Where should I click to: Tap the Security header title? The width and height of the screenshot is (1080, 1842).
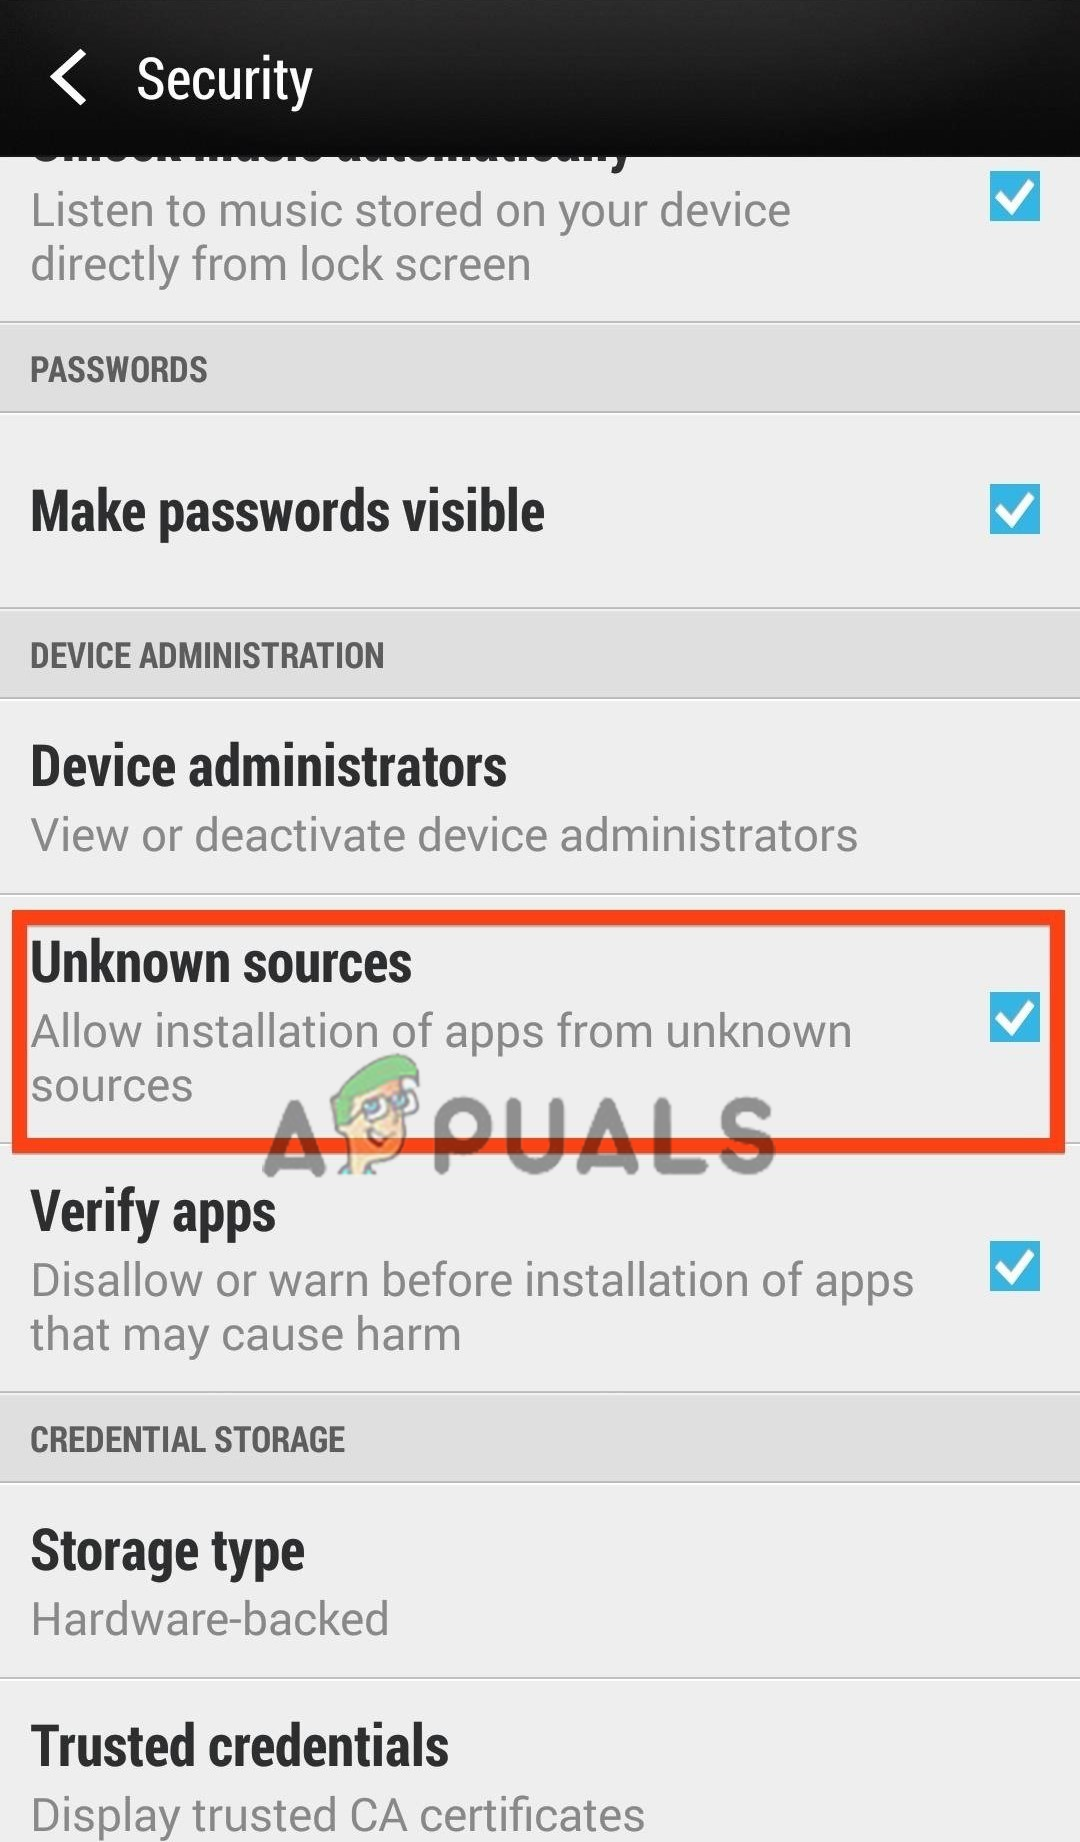click(x=224, y=79)
